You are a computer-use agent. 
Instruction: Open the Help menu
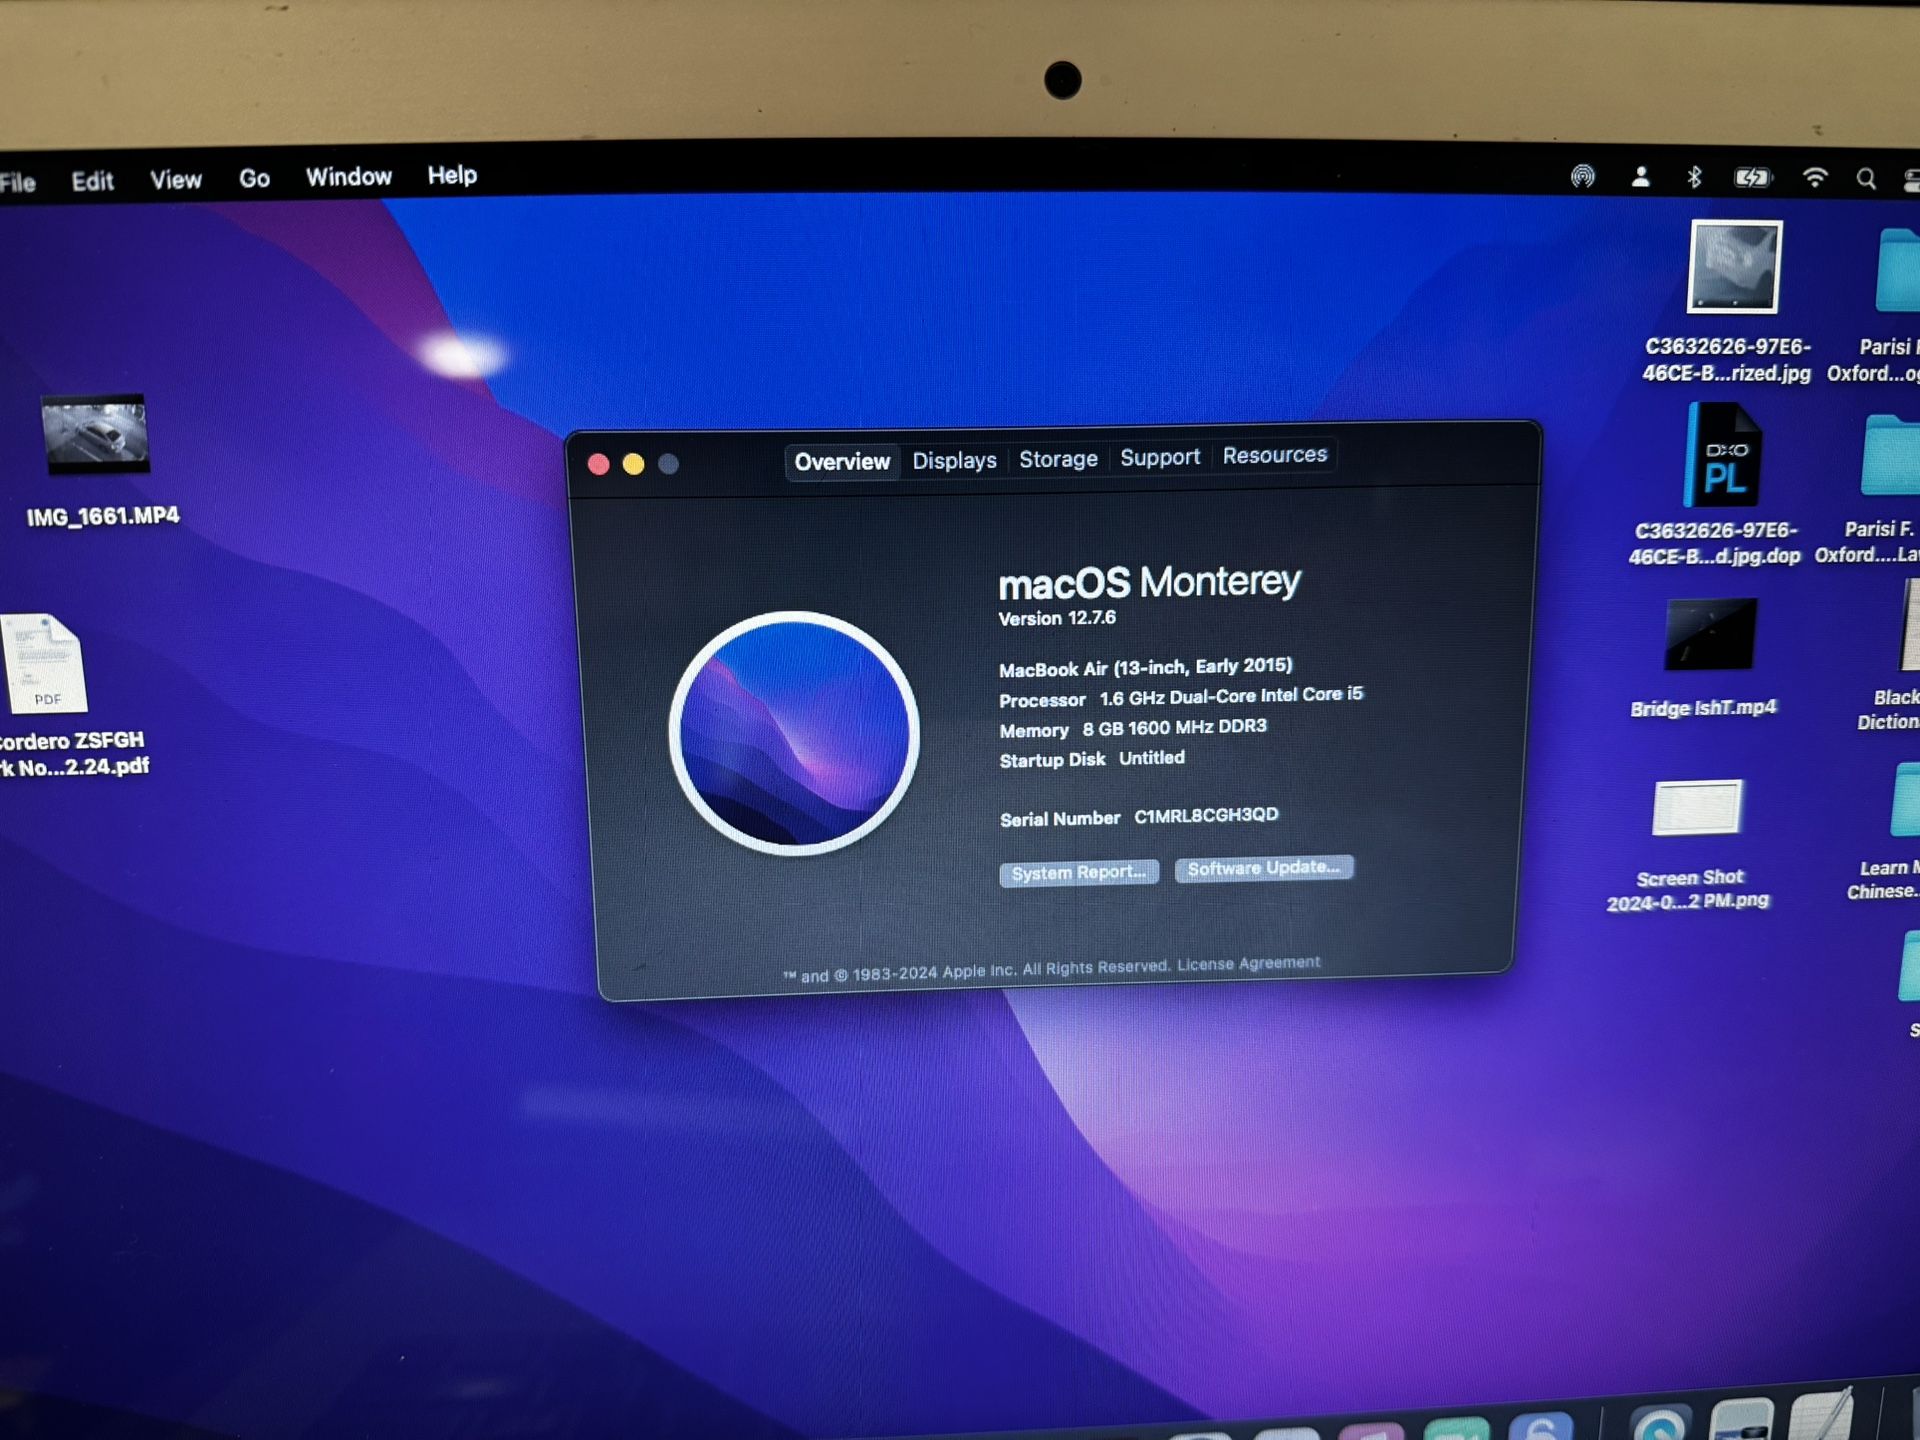pyautogui.click(x=452, y=176)
